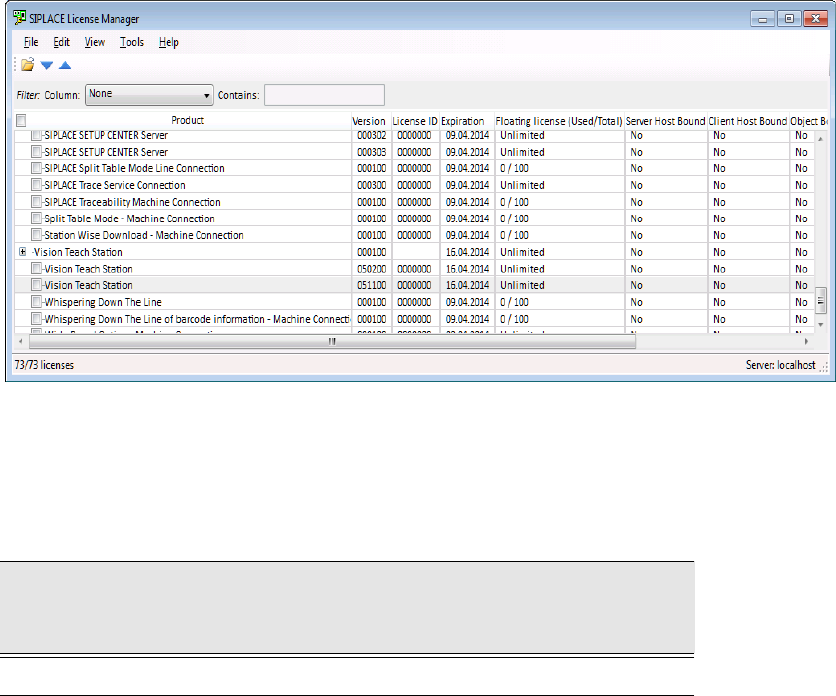Open the File menu
The height and width of the screenshot is (696, 836).
(x=31, y=43)
